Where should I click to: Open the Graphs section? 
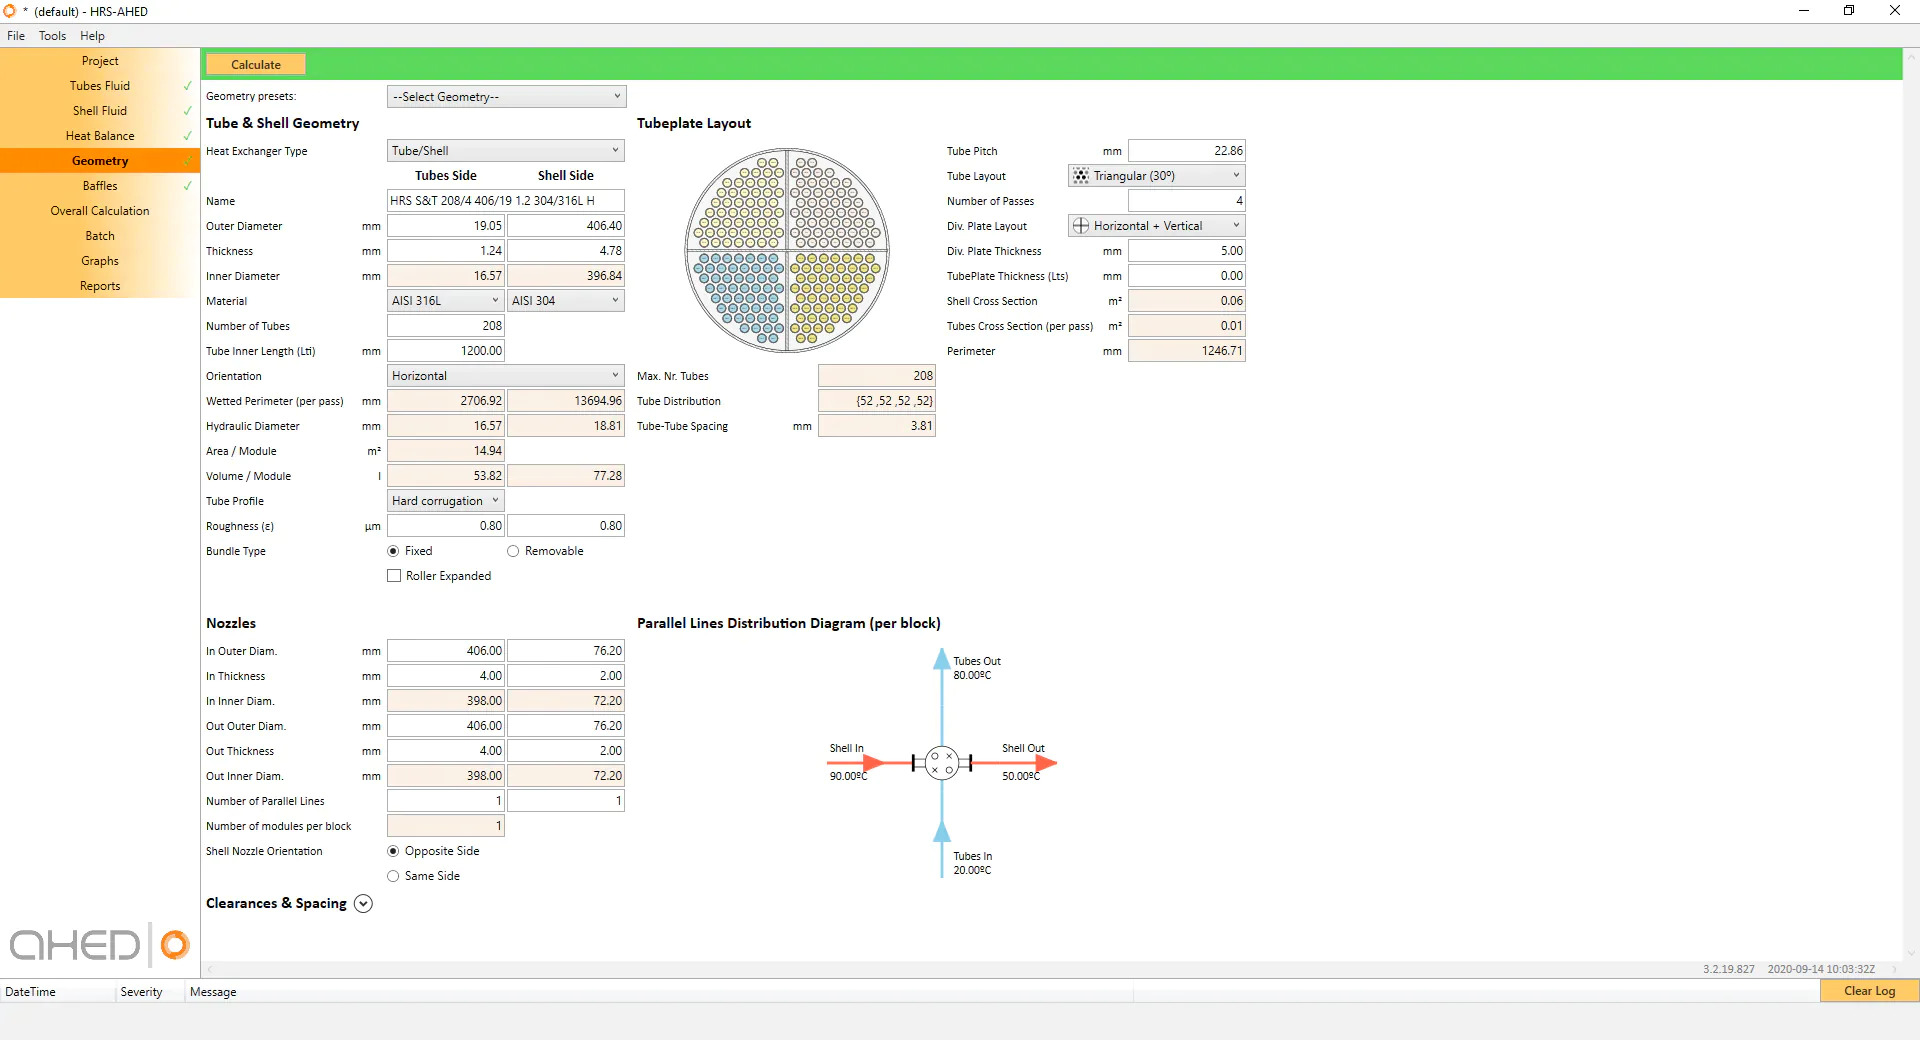(x=100, y=261)
